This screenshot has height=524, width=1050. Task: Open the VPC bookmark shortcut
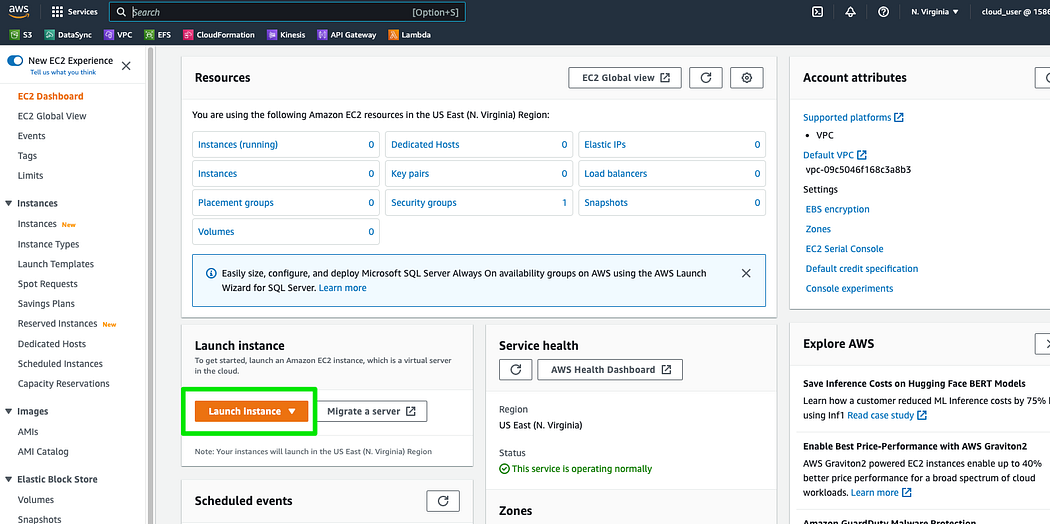tap(119, 35)
